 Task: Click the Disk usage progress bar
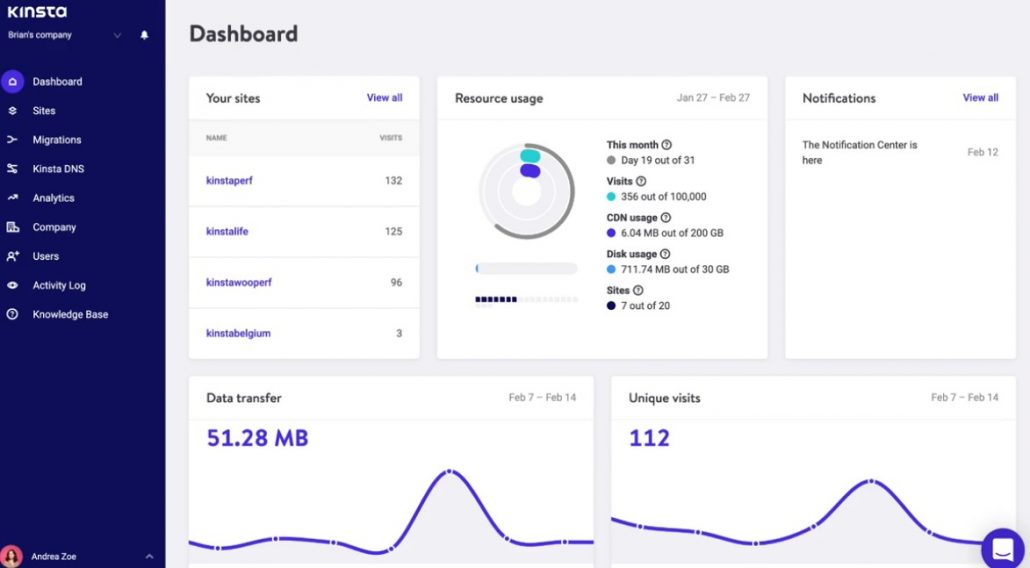526,269
